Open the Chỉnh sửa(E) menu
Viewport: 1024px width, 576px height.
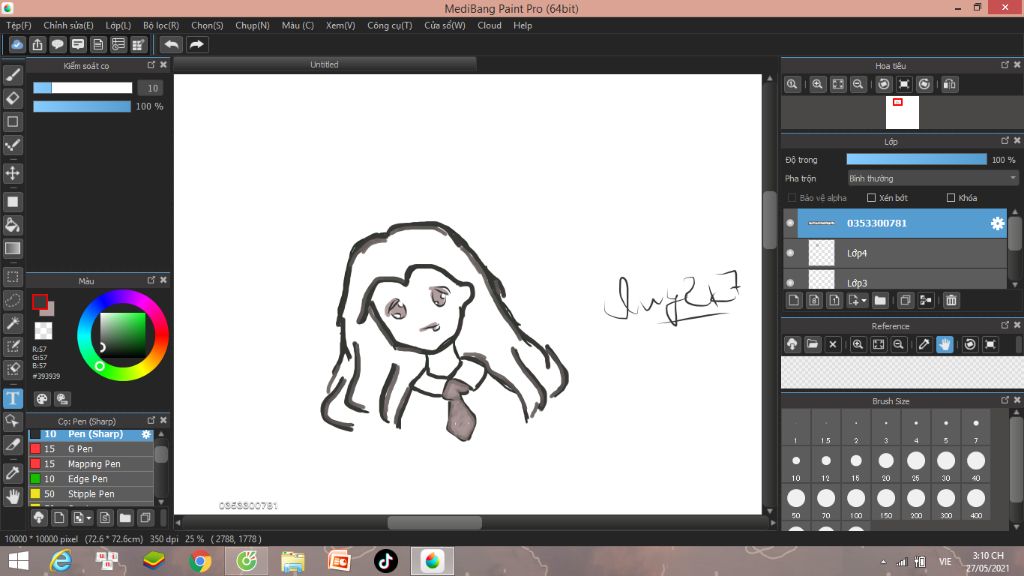click(69, 25)
